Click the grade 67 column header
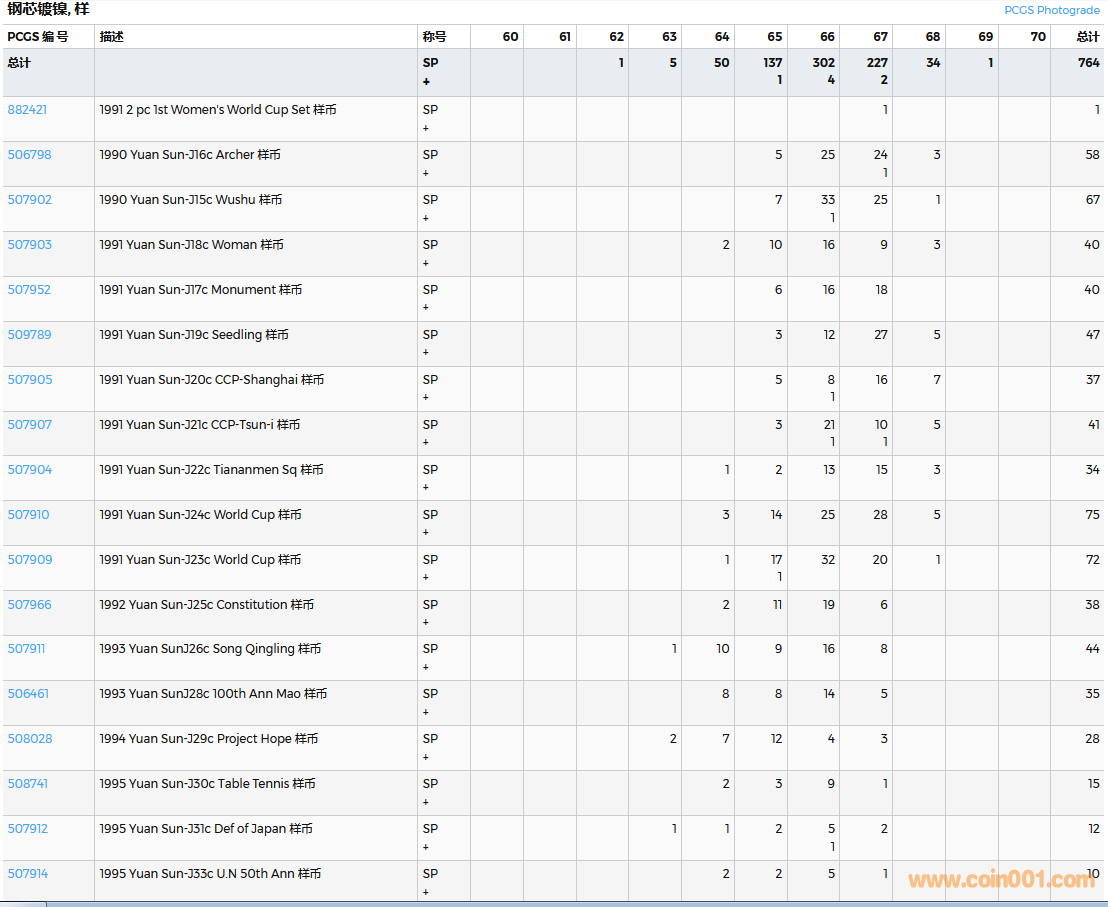Screen dimensions: 1108x907 coord(880,37)
